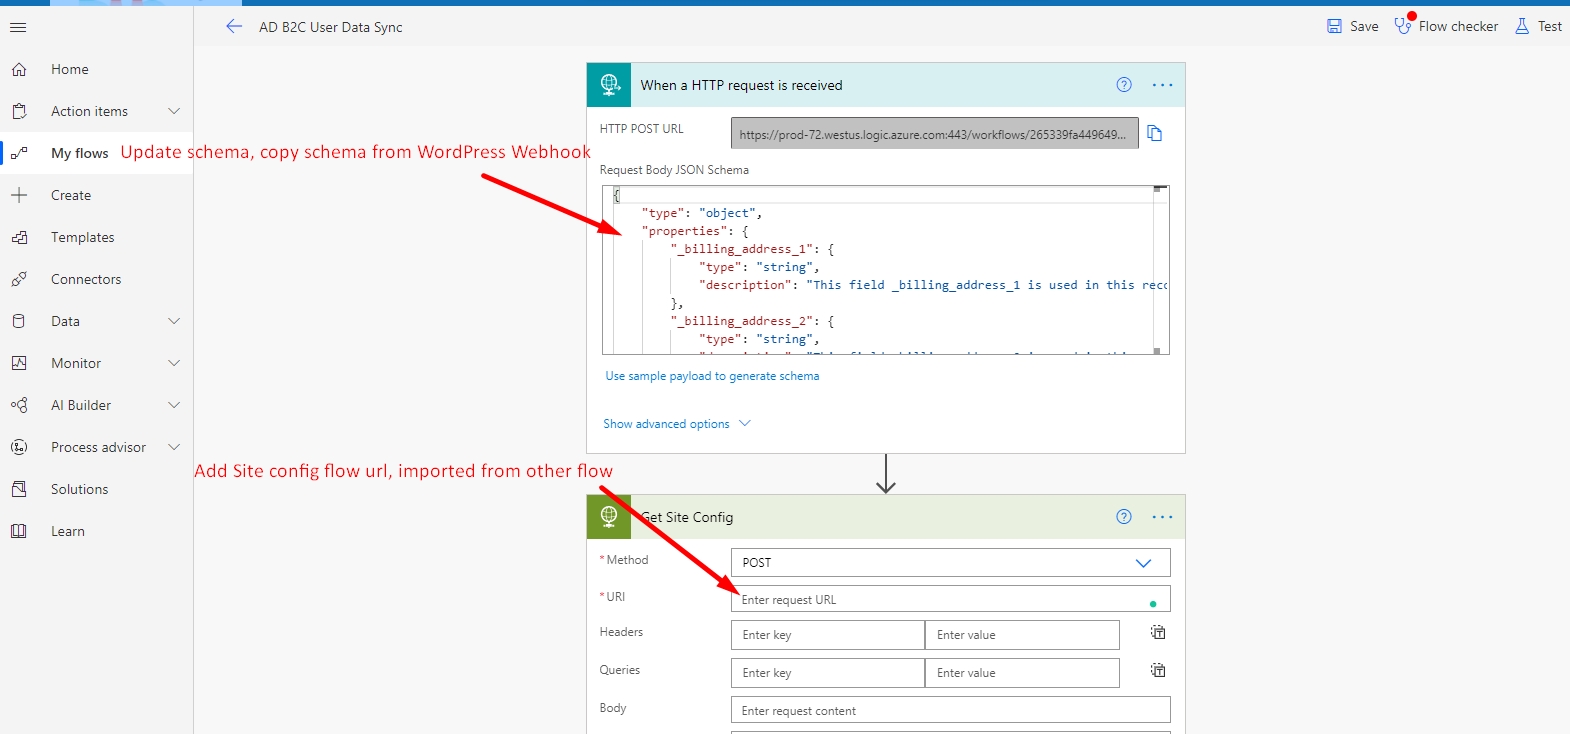Screen dimensions: 1570x734
Task: Click the Save button label
Action: pos(1364,26)
